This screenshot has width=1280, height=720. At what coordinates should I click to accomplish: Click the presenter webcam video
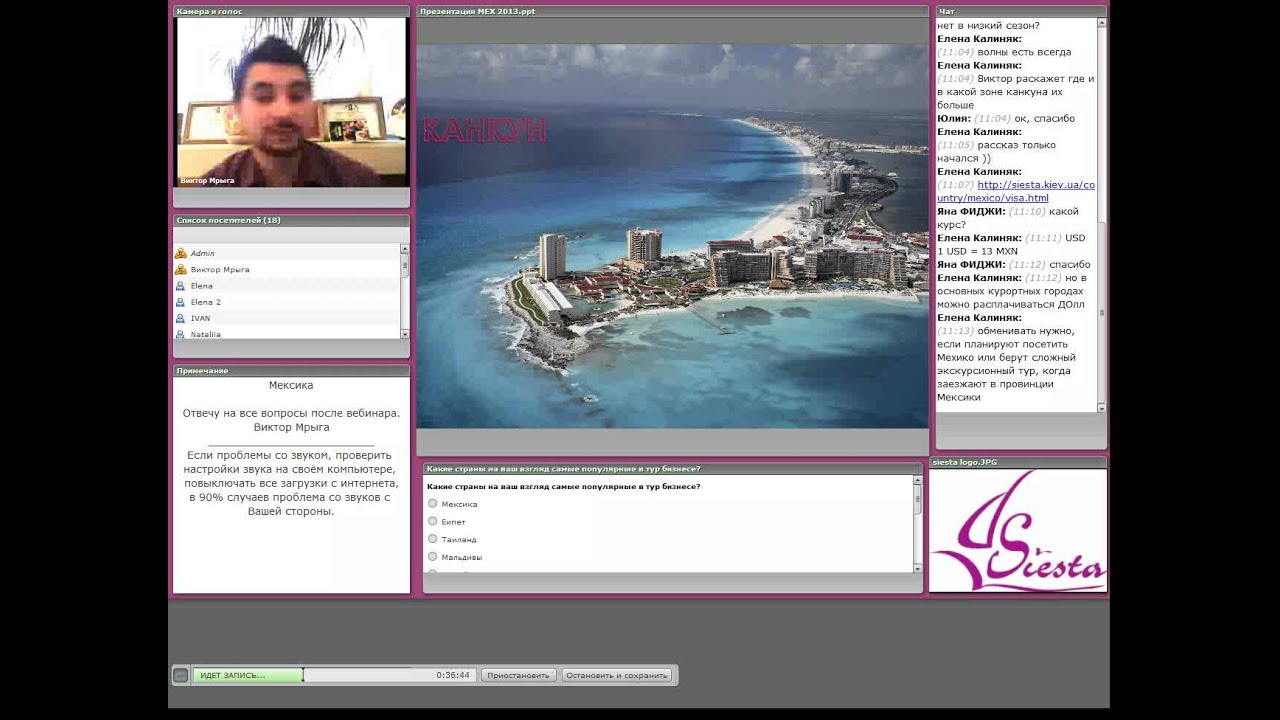coord(292,102)
